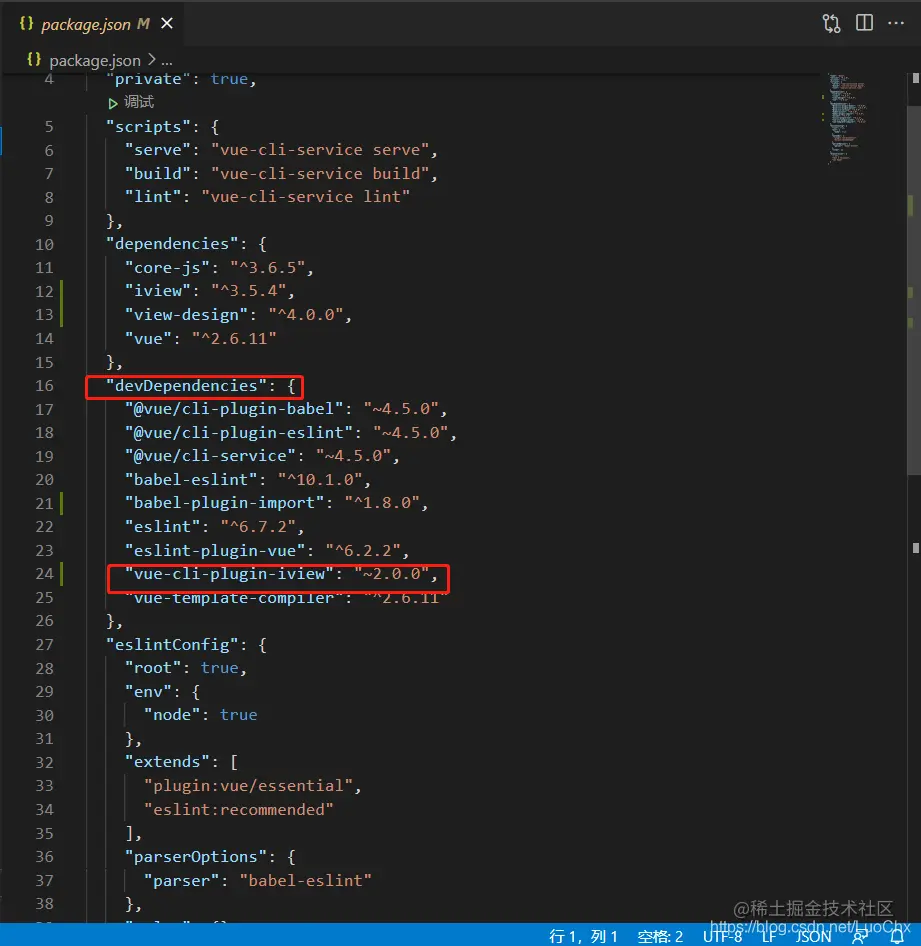Click the minimap code overview

tap(847, 119)
